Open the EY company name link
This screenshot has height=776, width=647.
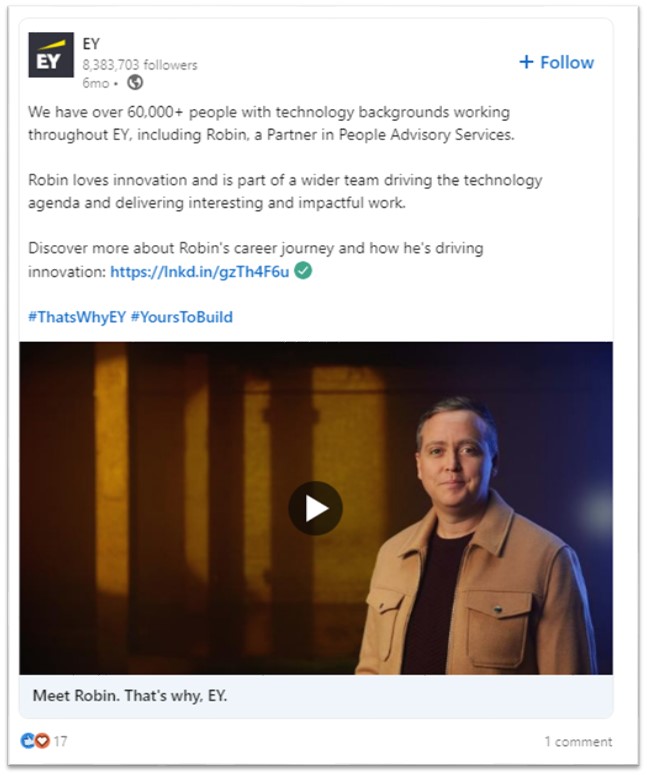pos(91,44)
